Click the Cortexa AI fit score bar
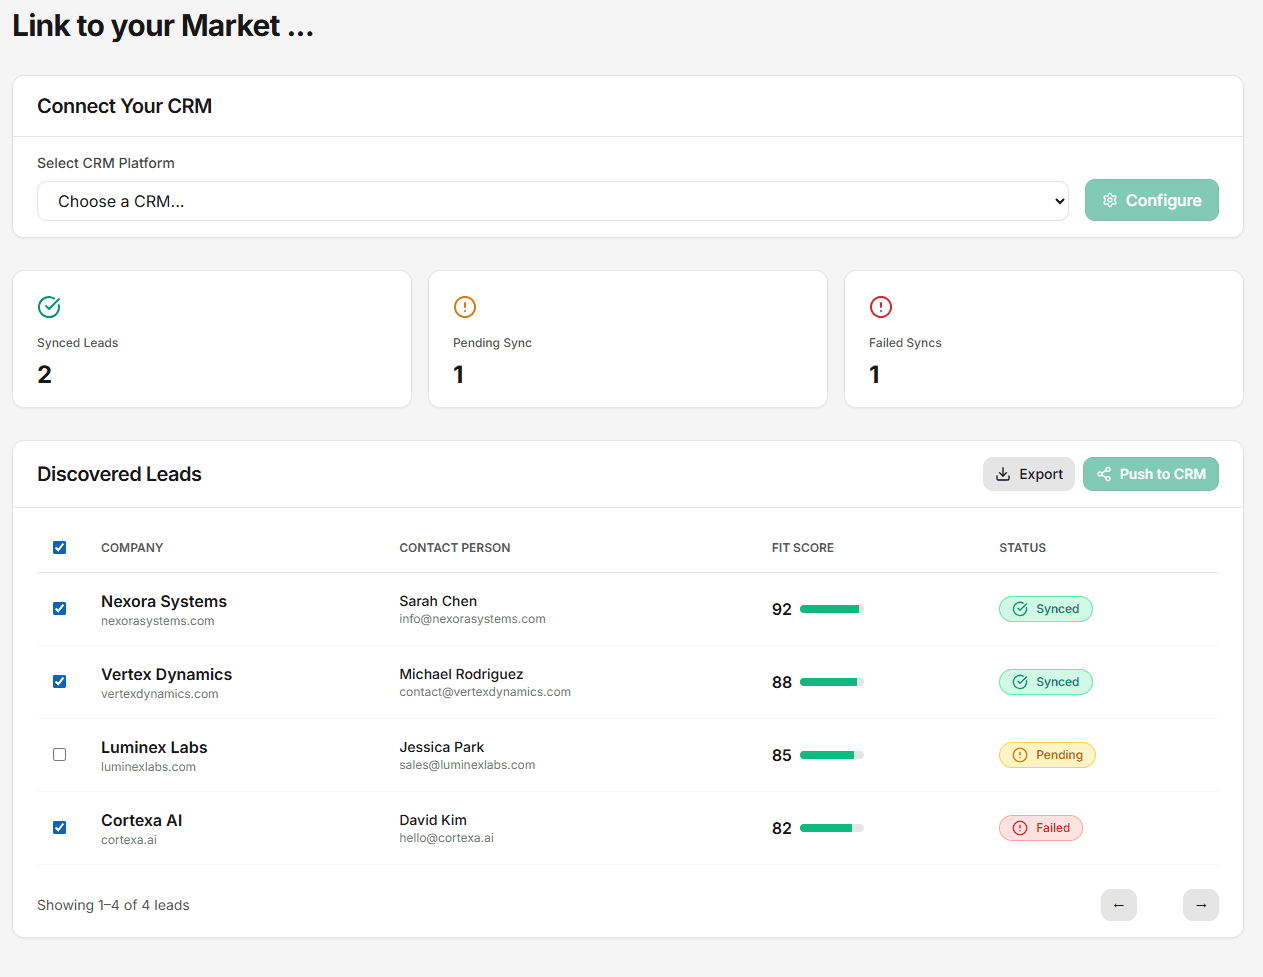Viewport: 1263px width, 977px height. pyautogui.click(x=832, y=828)
